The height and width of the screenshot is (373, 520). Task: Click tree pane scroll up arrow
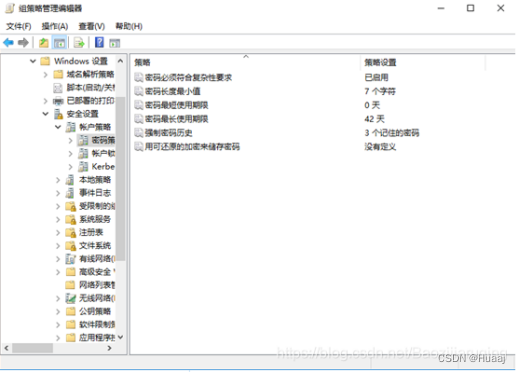[x=121, y=61]
